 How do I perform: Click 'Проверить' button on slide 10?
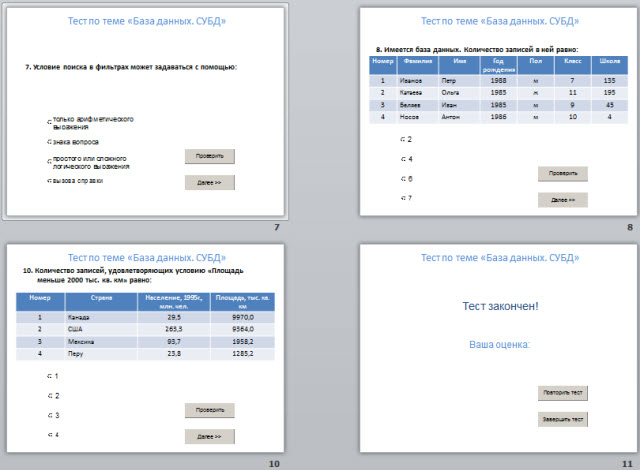pos(209,410)
